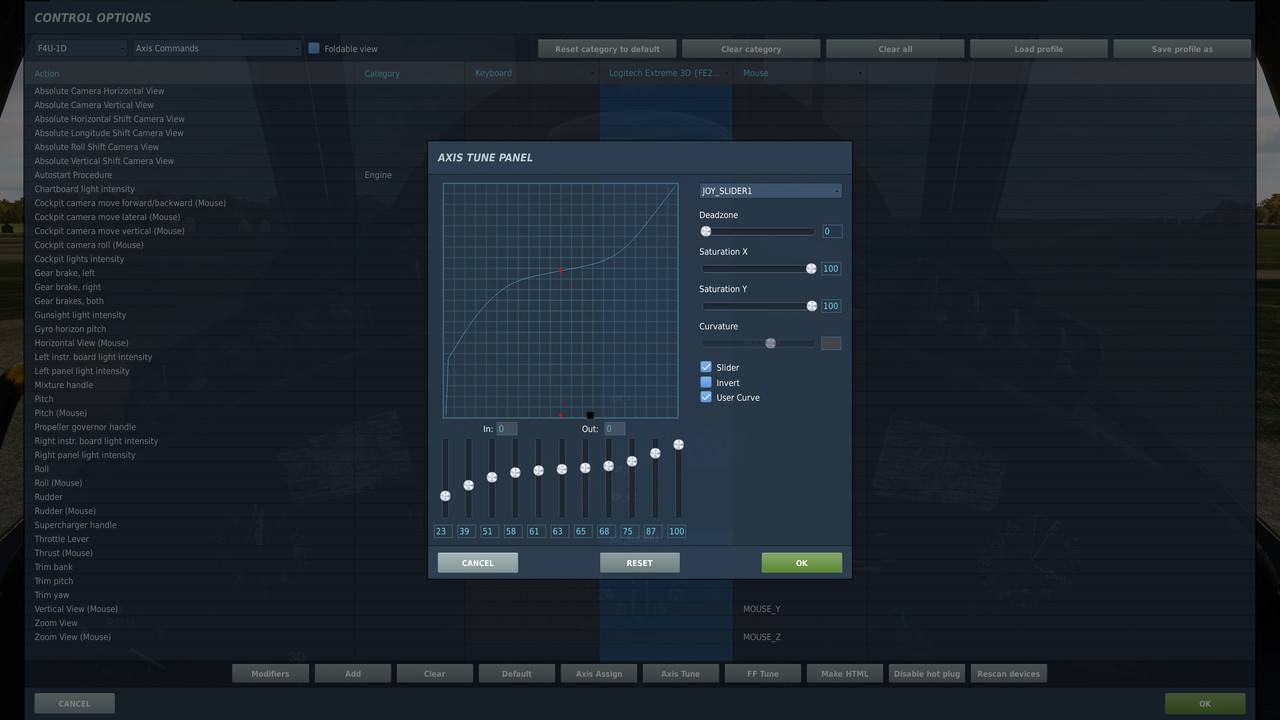
Task: Click the Save profile as button
Action: coord(1182,49)
